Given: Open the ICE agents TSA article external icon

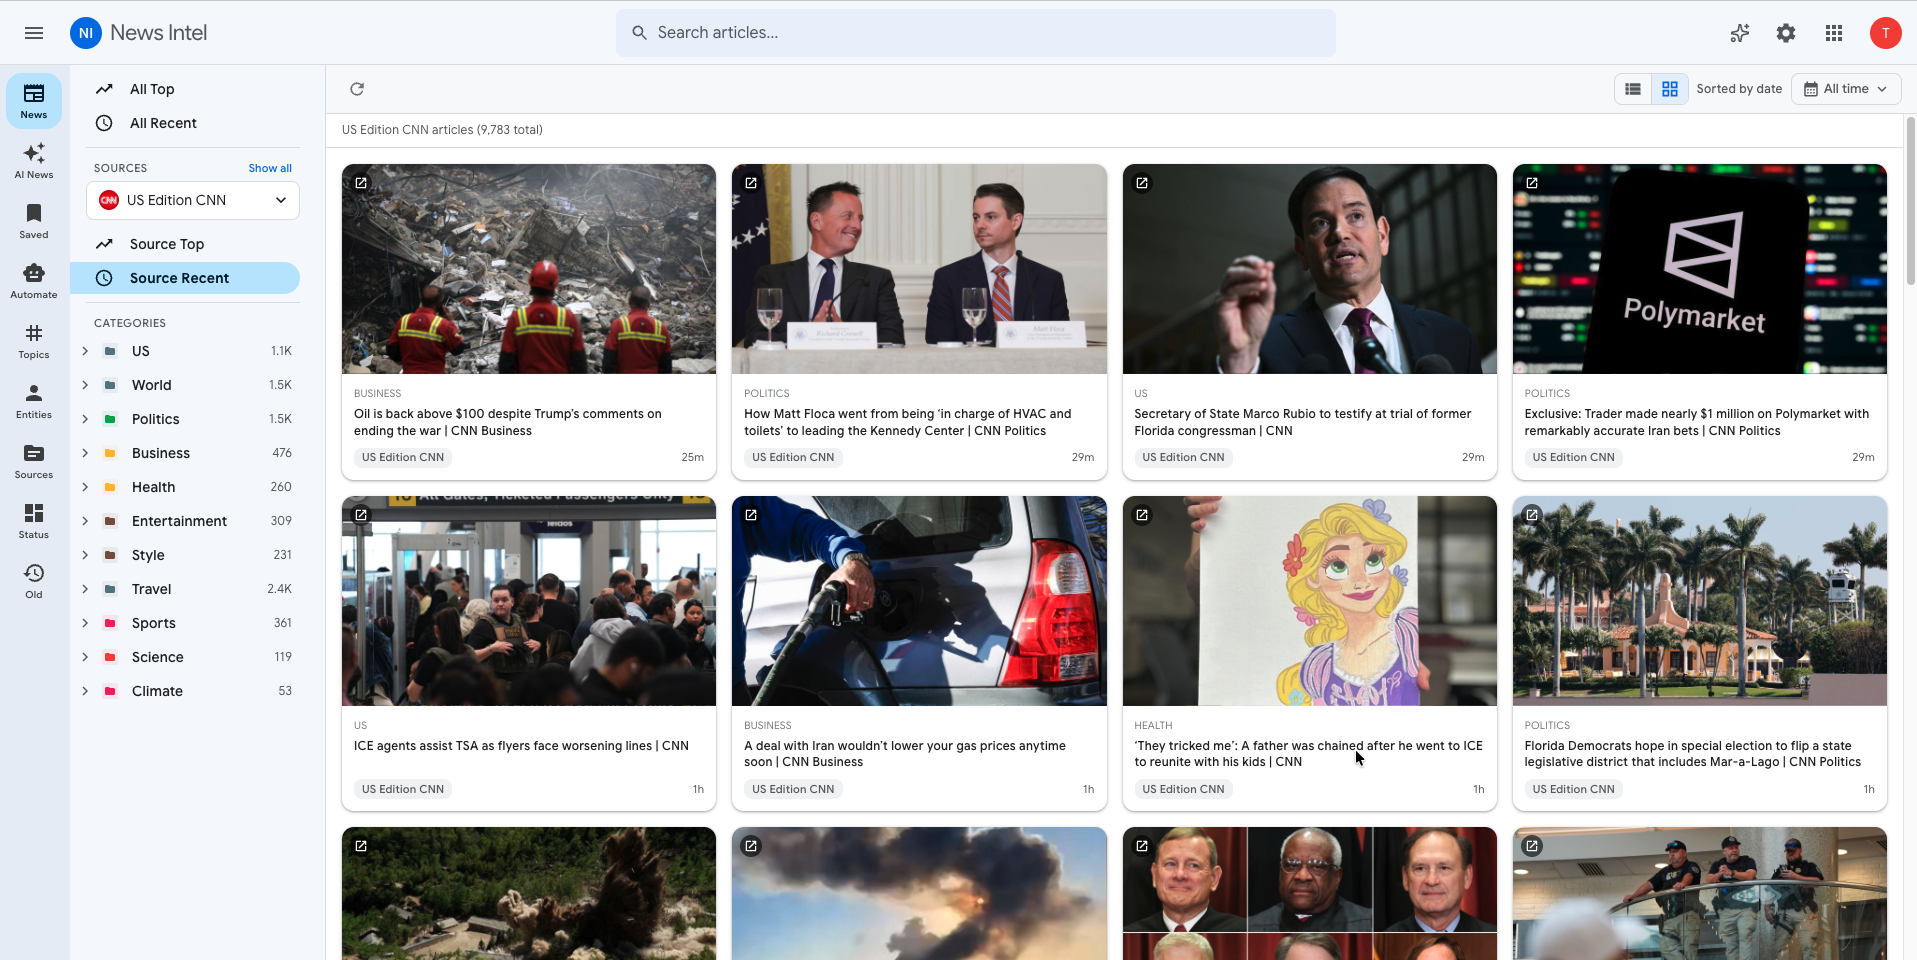Looking at the screenshot, I should click(x=361, y=515).
